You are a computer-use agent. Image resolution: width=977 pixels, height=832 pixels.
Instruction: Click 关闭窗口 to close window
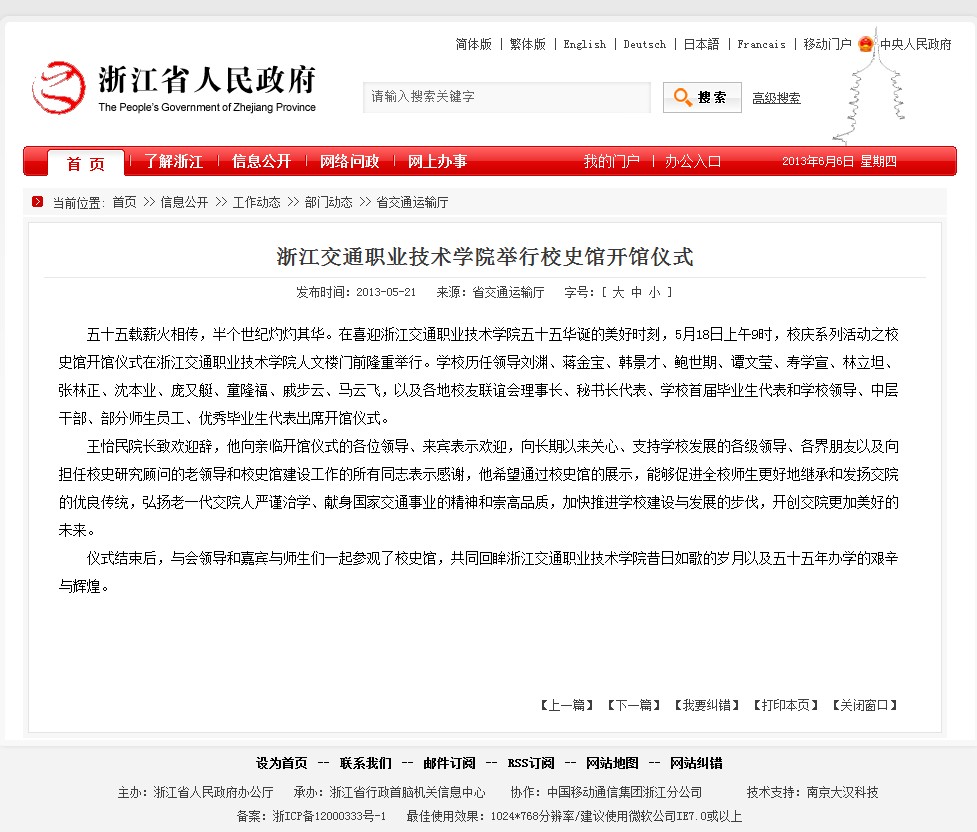click(864, 705)
